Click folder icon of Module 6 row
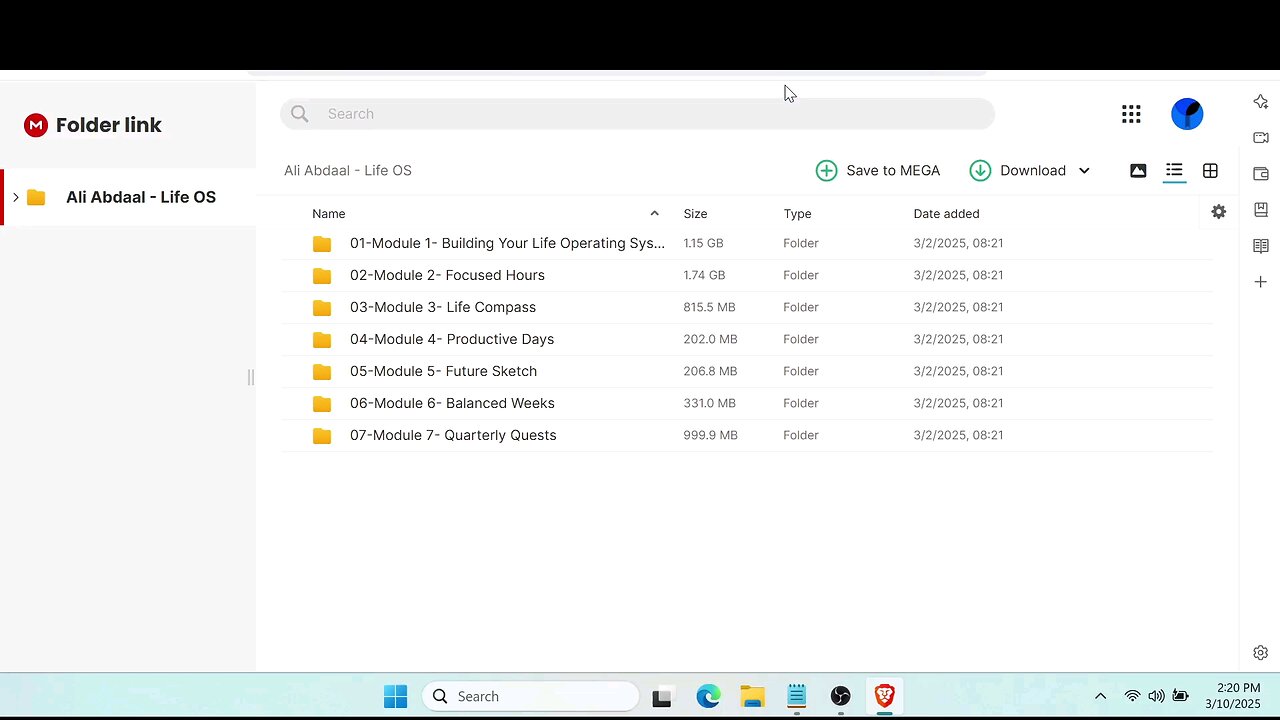1280x720 pixels. click(x=321, y=404)
